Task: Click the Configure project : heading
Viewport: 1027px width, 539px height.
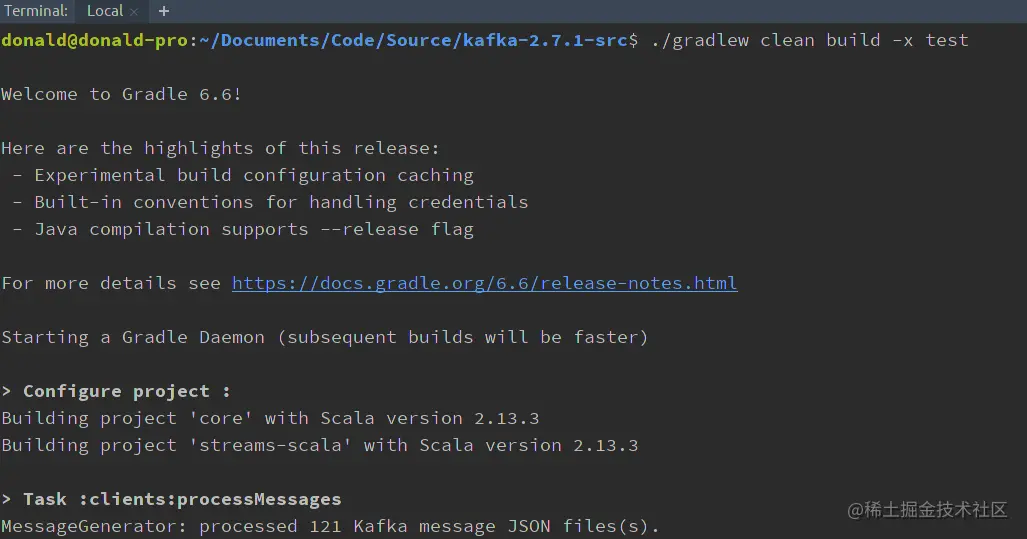Action: (x=117, y=391)
